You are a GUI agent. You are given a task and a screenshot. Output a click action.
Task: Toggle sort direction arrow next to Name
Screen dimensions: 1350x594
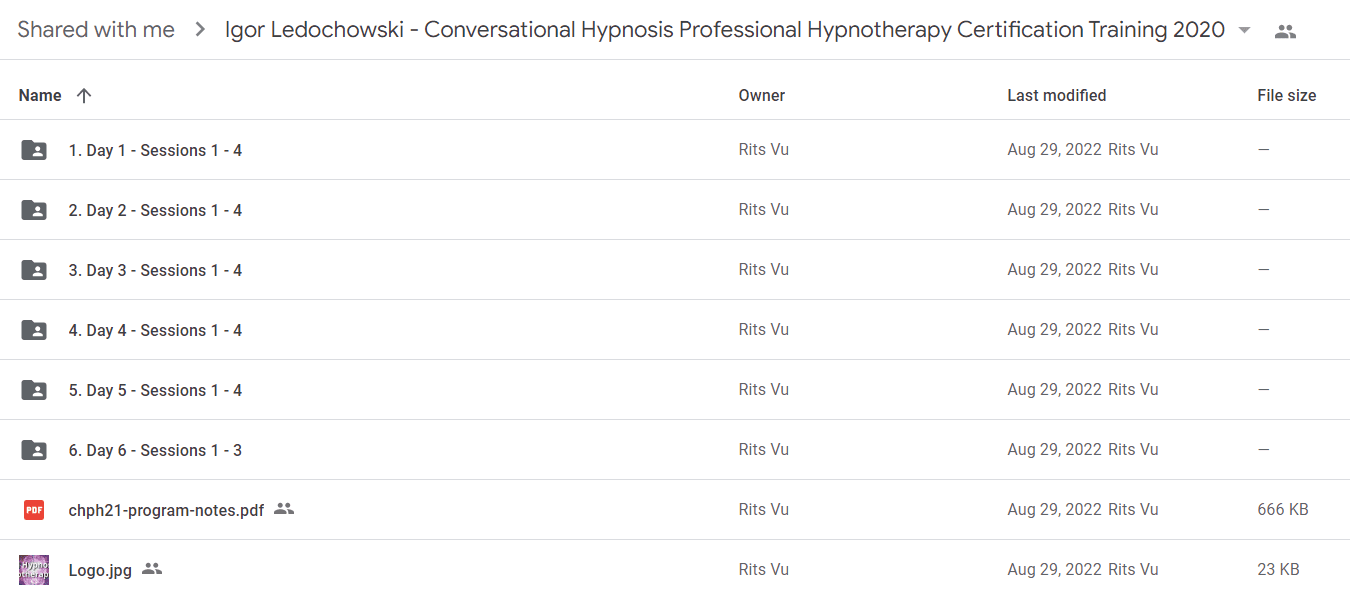pos(84,95)
